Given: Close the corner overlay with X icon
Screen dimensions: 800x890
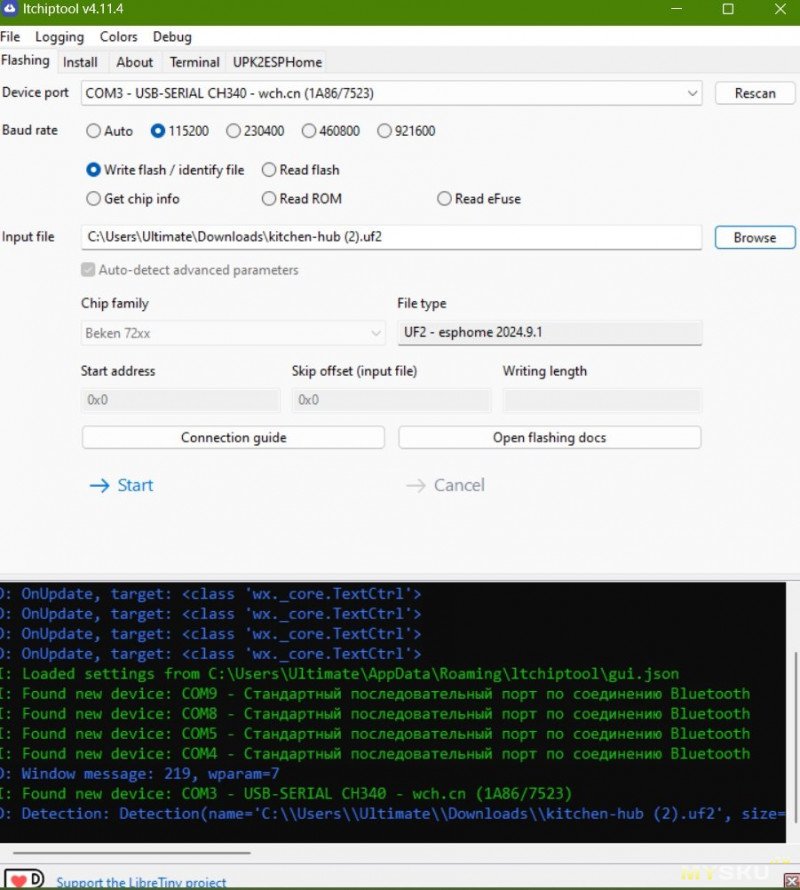Looking at the screenshot, I should coord(791,881).
